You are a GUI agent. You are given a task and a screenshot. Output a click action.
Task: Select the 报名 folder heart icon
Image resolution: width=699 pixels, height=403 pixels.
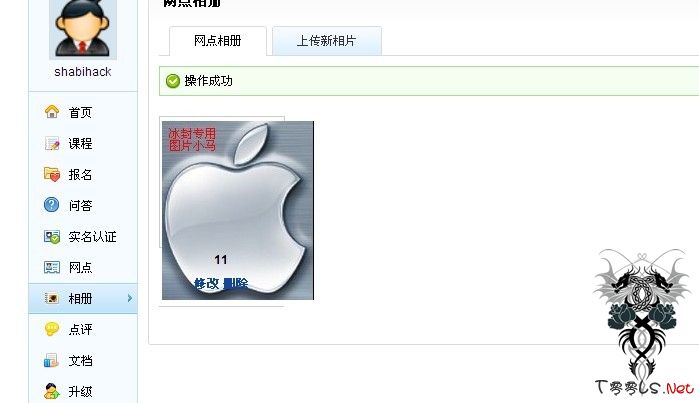coord(52,174)
